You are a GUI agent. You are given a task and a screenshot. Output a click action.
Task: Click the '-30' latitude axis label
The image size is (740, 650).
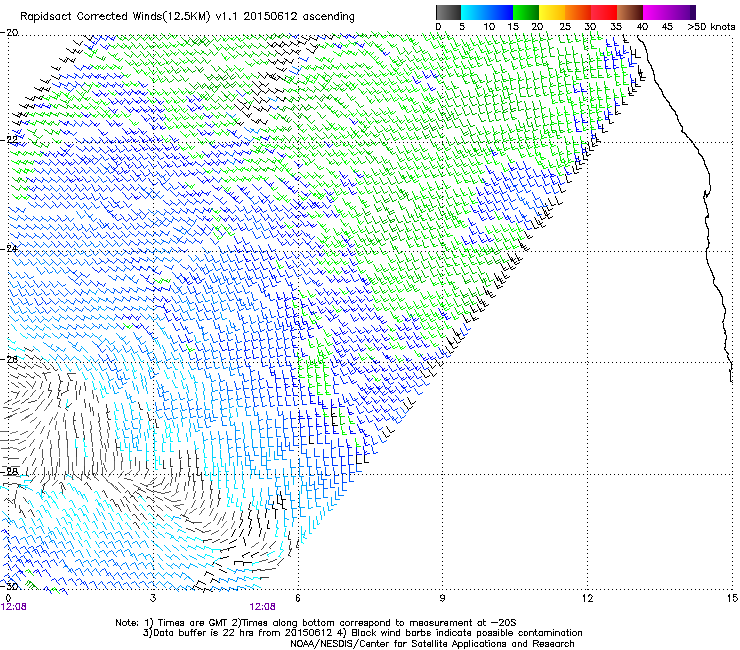pos(10,586)
